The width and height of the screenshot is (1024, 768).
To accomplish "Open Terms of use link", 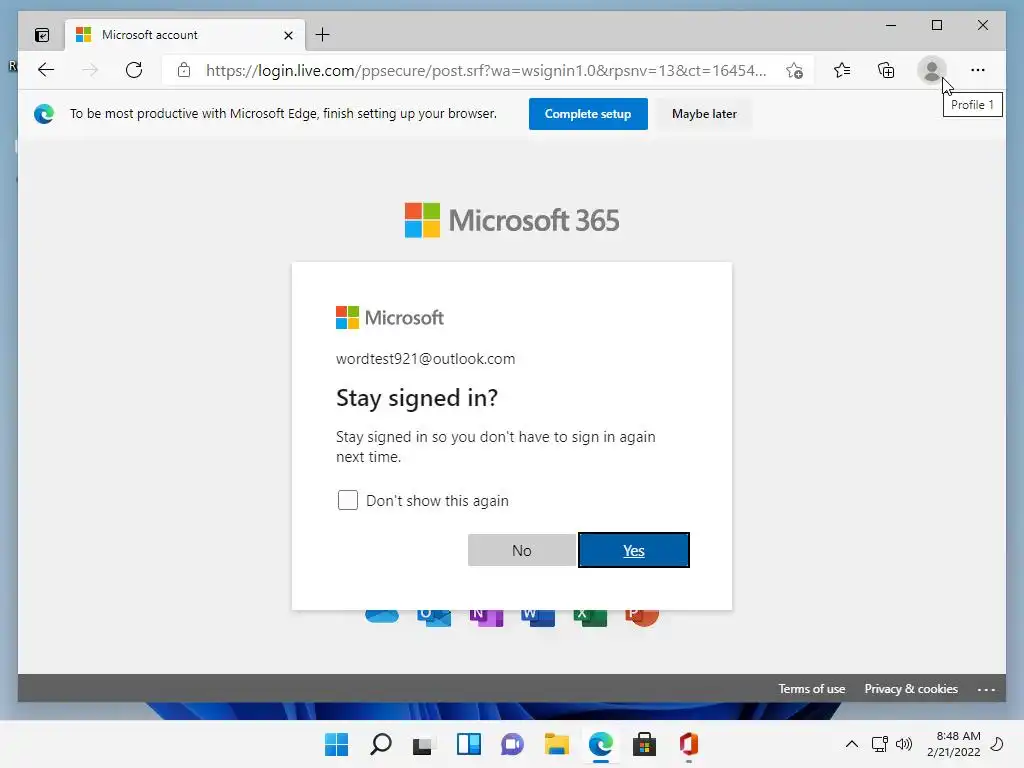I will [x=811, y=688].
